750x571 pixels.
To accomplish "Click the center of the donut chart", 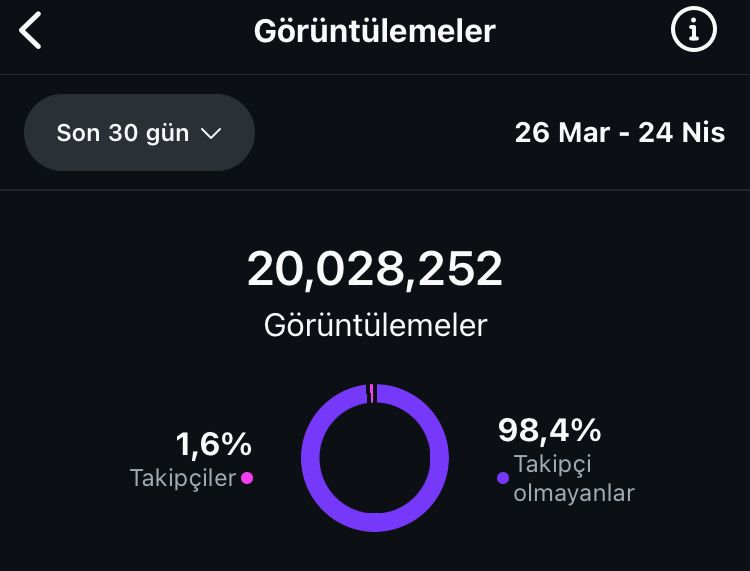I will 375,458.
